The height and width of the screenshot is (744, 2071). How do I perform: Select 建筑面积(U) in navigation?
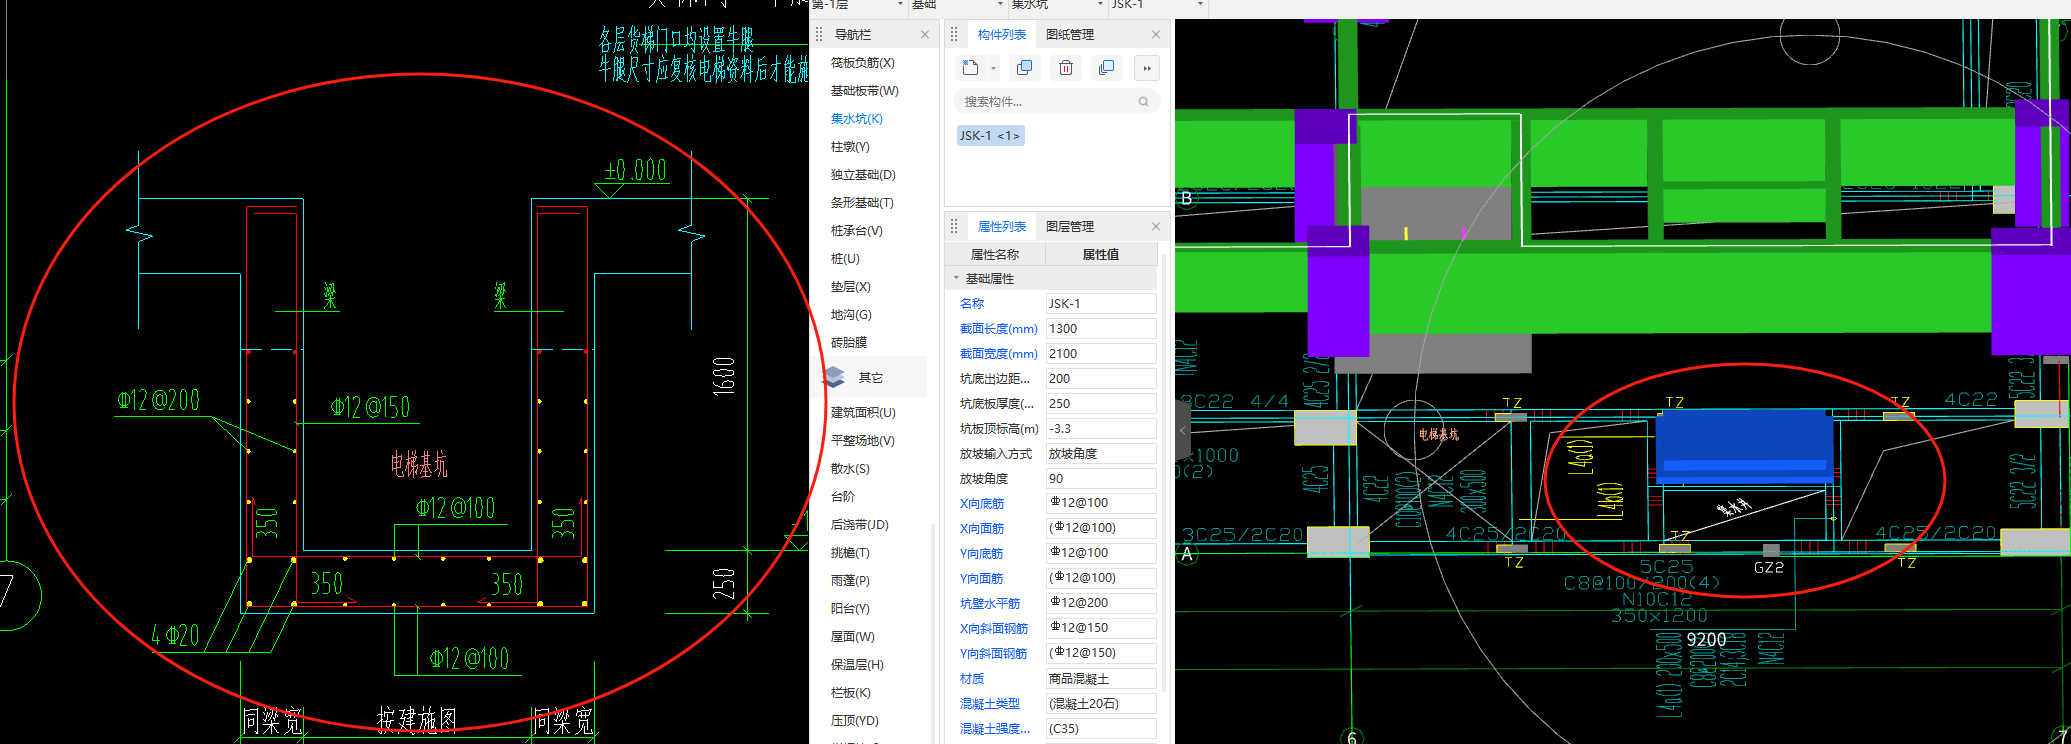[863, 412]
